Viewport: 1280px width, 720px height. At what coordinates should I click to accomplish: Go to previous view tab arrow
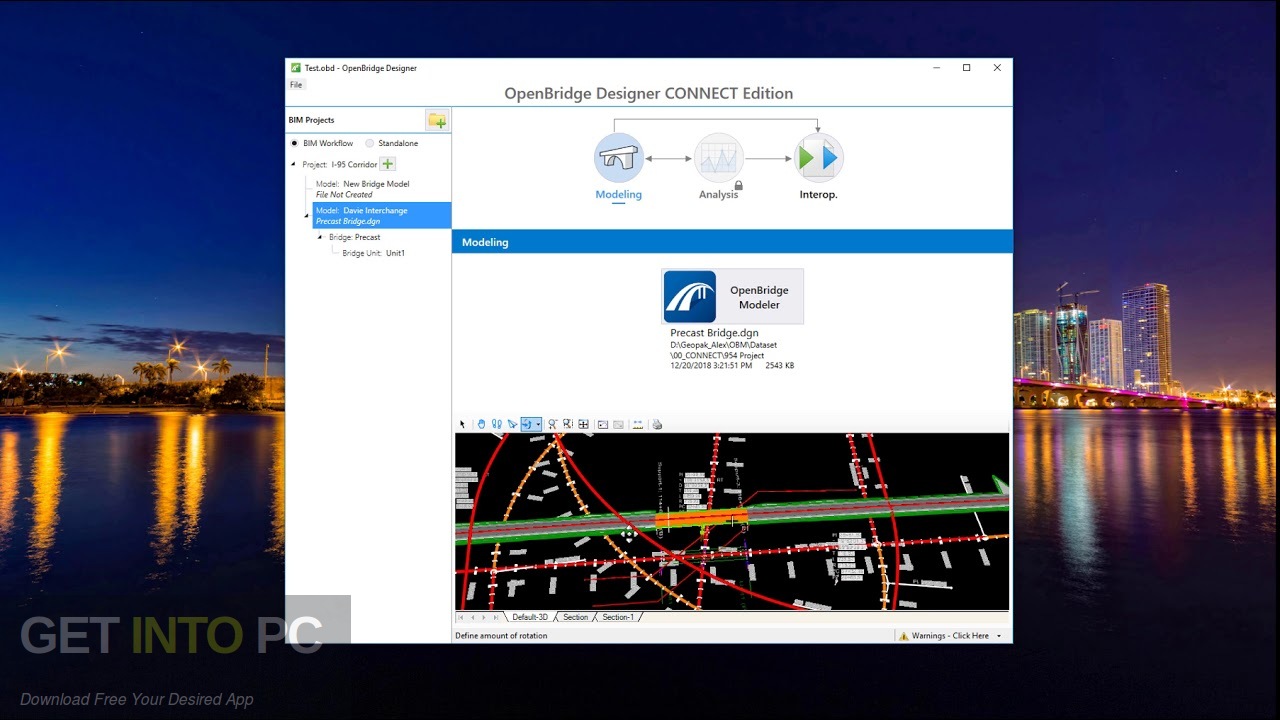tap(472, 617)
